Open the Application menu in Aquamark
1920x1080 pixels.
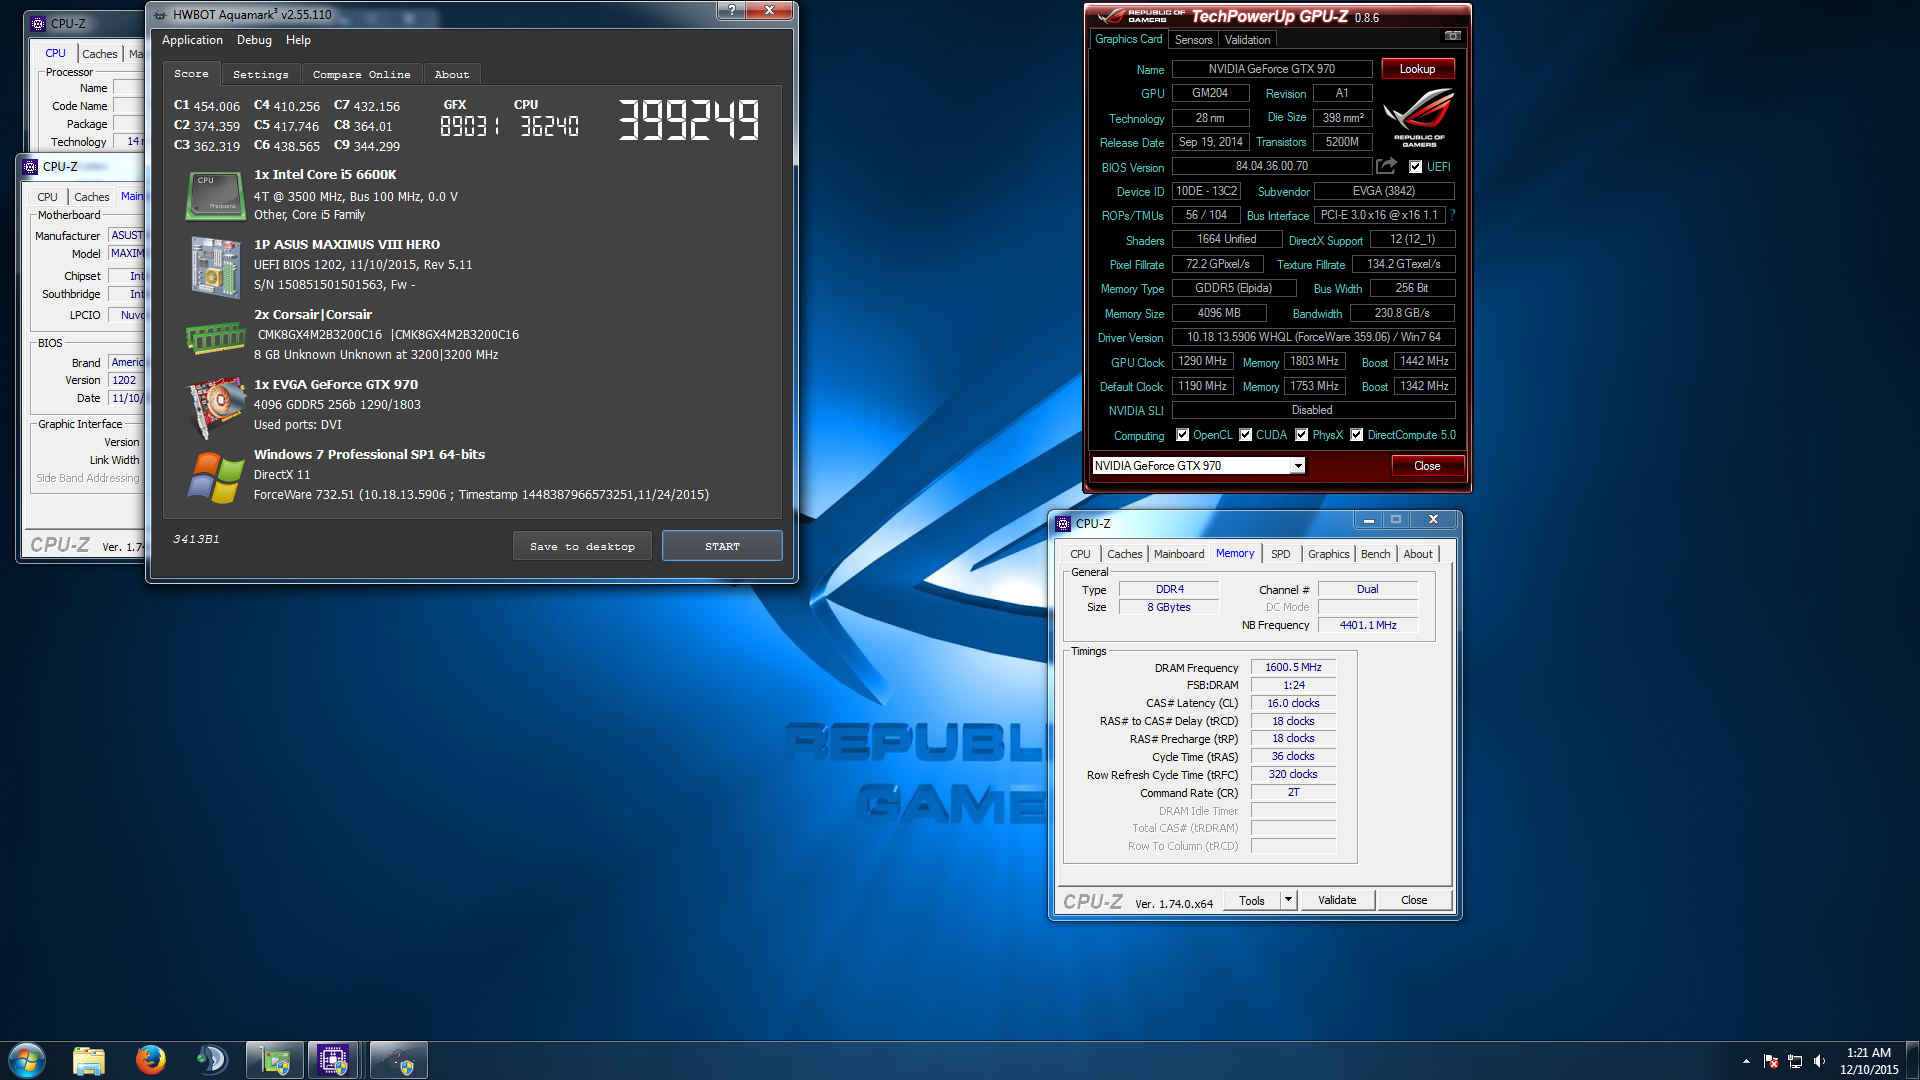point(192,40)
